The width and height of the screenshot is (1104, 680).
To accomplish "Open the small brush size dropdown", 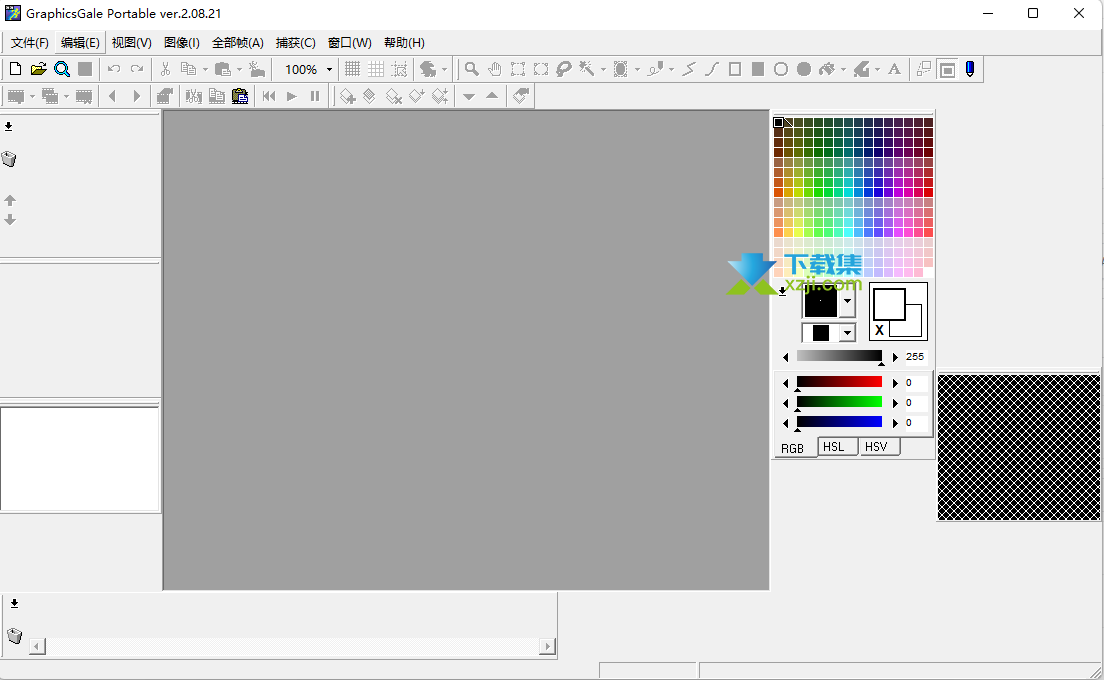I will pos(848,333).
